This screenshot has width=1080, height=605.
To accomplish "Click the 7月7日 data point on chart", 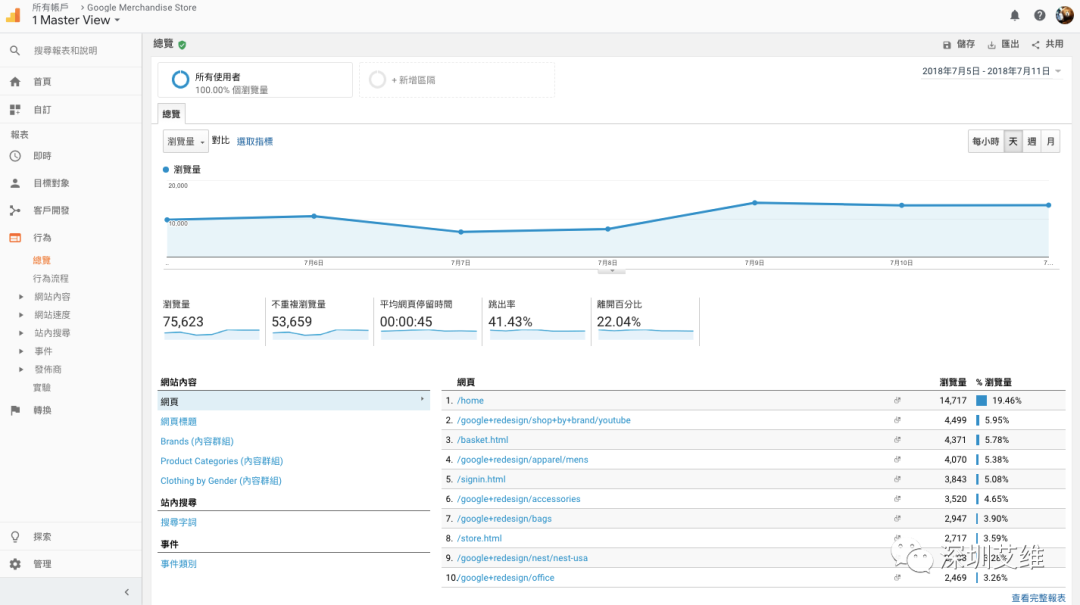I will point(461,232).
